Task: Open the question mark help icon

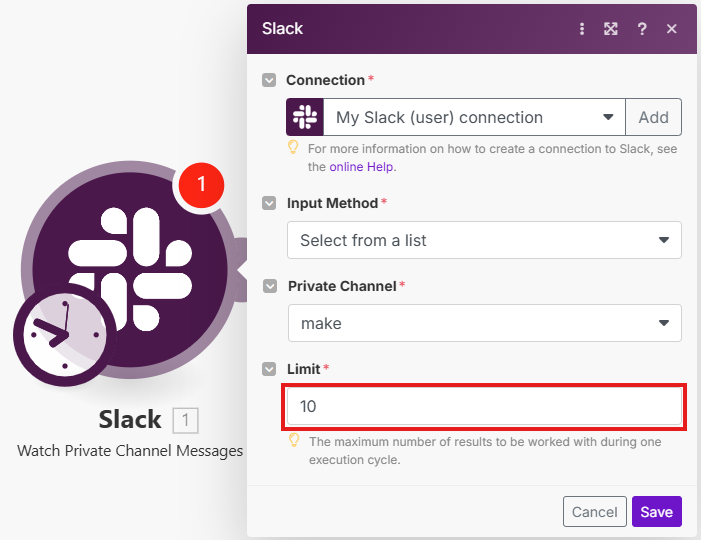Action: (x=642, y=29)
